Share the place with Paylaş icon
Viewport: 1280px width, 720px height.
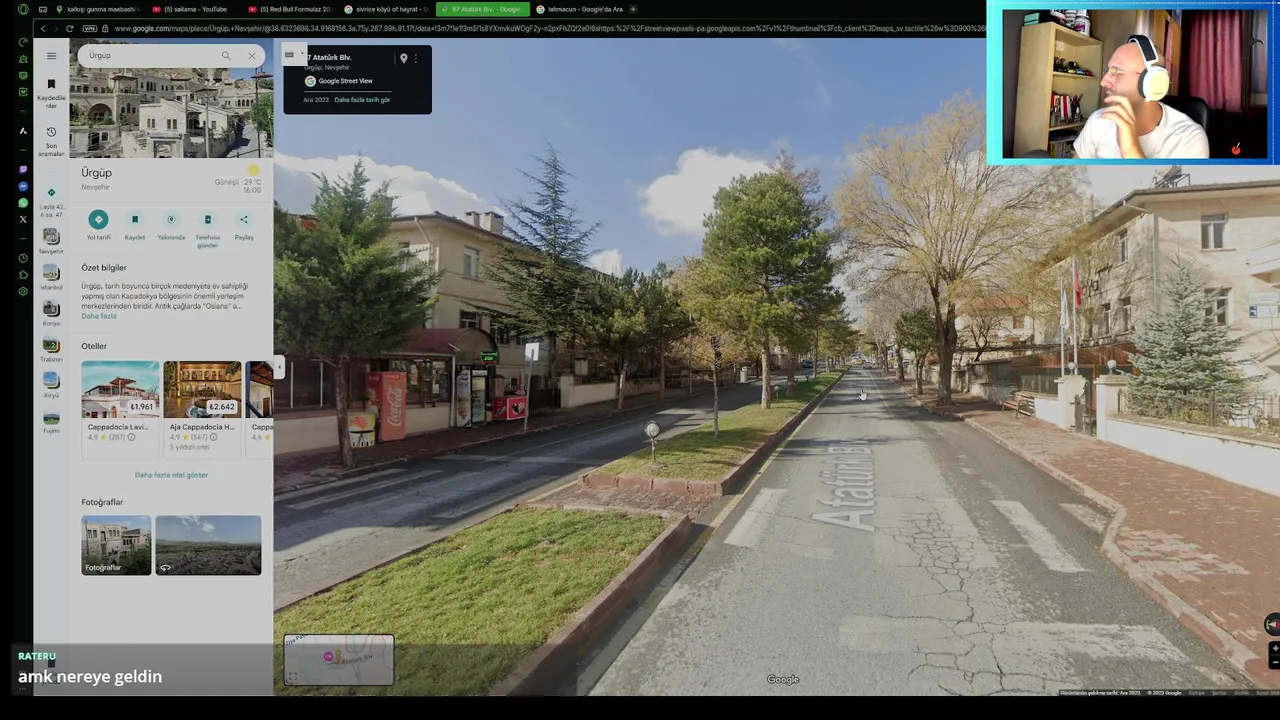click(244, 225)
